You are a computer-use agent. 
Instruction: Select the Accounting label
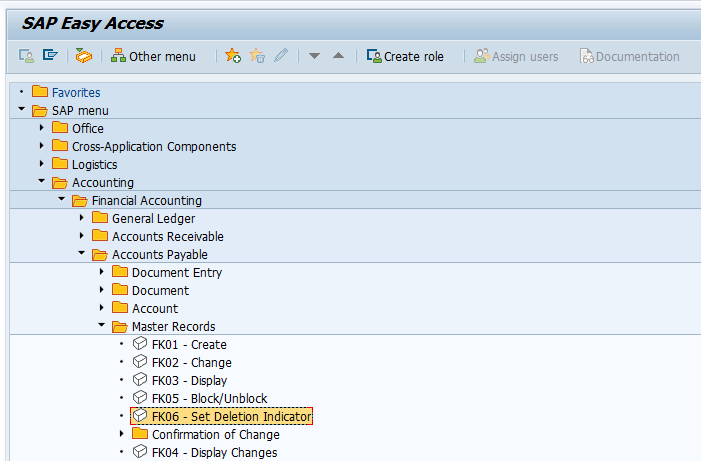pos(103,183)
